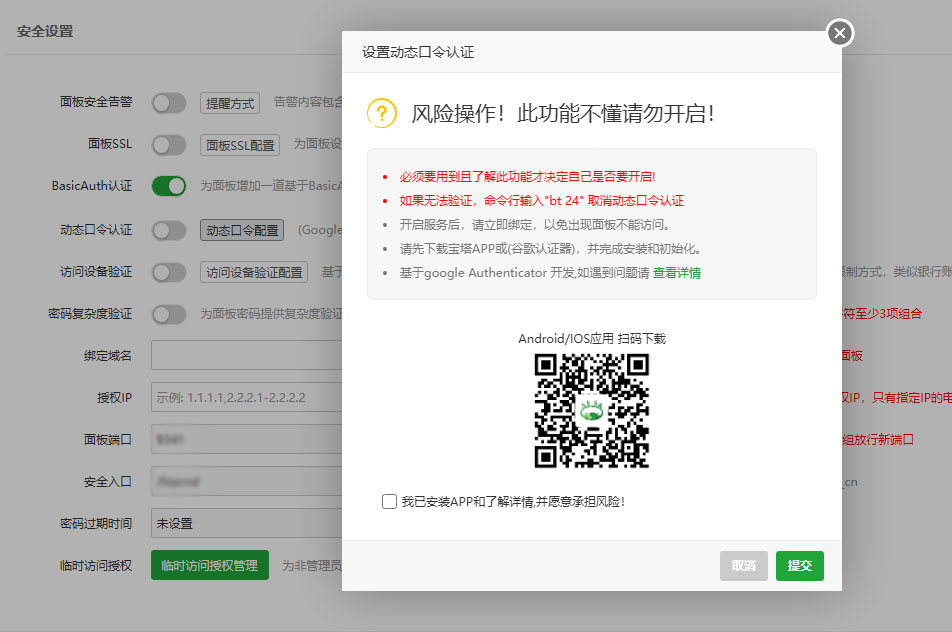The width and height of the screenshot is (952, 632).
Task: Click the 风险操作！此功能不懂请勿开启！ heading
Action: pyautogui.click(x=563, y=114)
